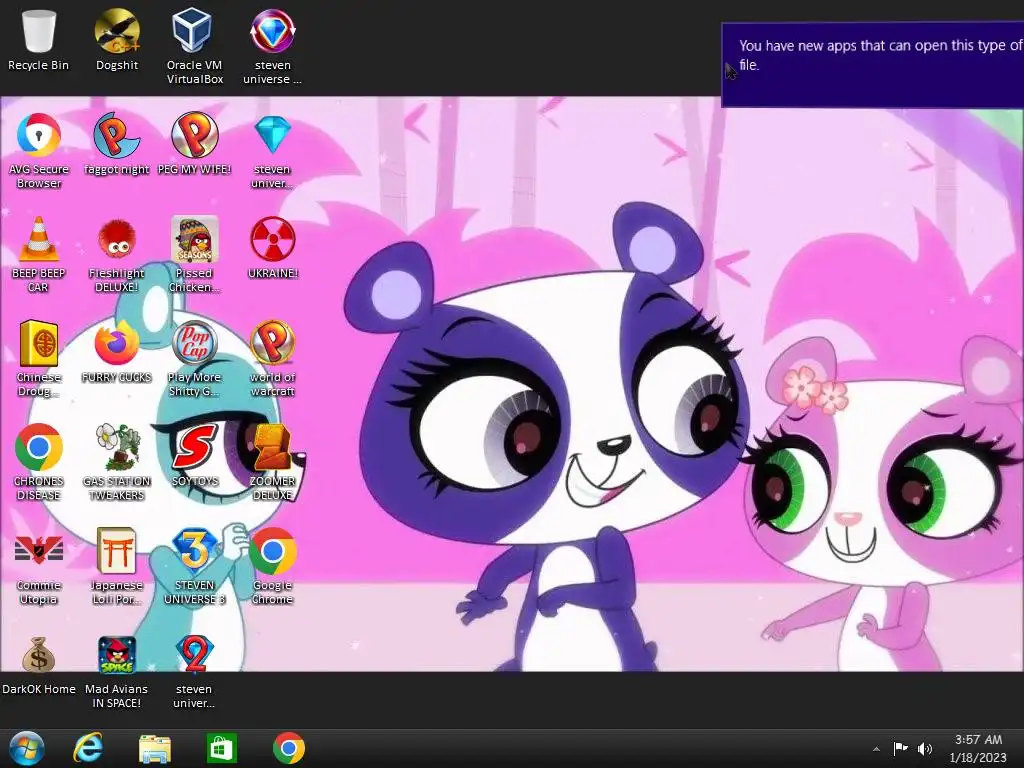
Task: Click the 'You have new apps' notification
Action: [872, 65]
